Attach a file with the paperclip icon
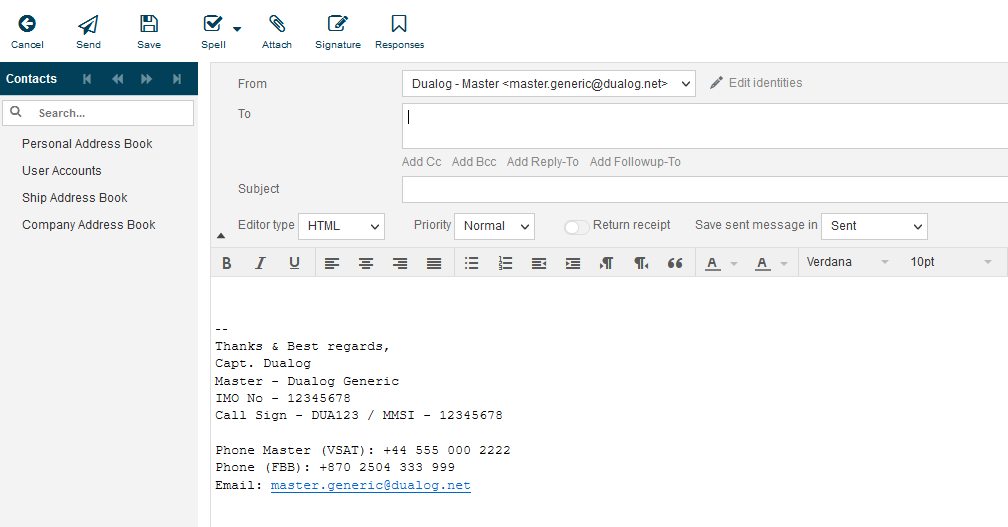This screenshot has width=1008, height=527. pos(276,32)
